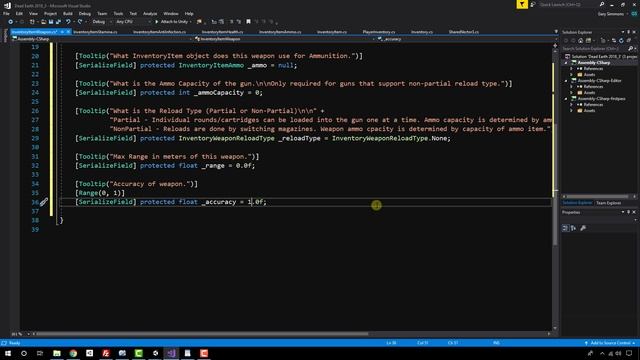Viewport: 640px width, 360px height.
Task: Click the Solution Explorer search magnifier icon
Action: pyautogui.click(x=631, y=49)
